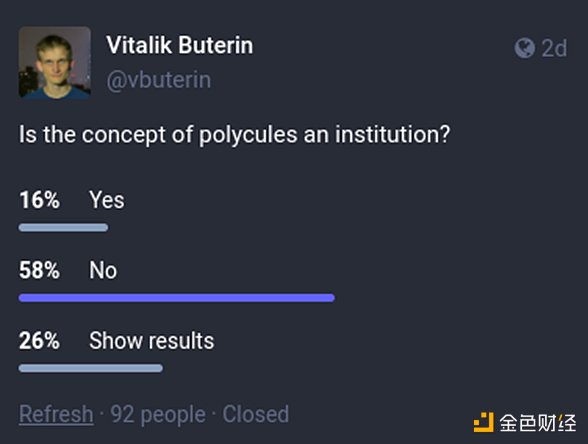
Task: Click the 26% percentage label
Action: point(39,340)
